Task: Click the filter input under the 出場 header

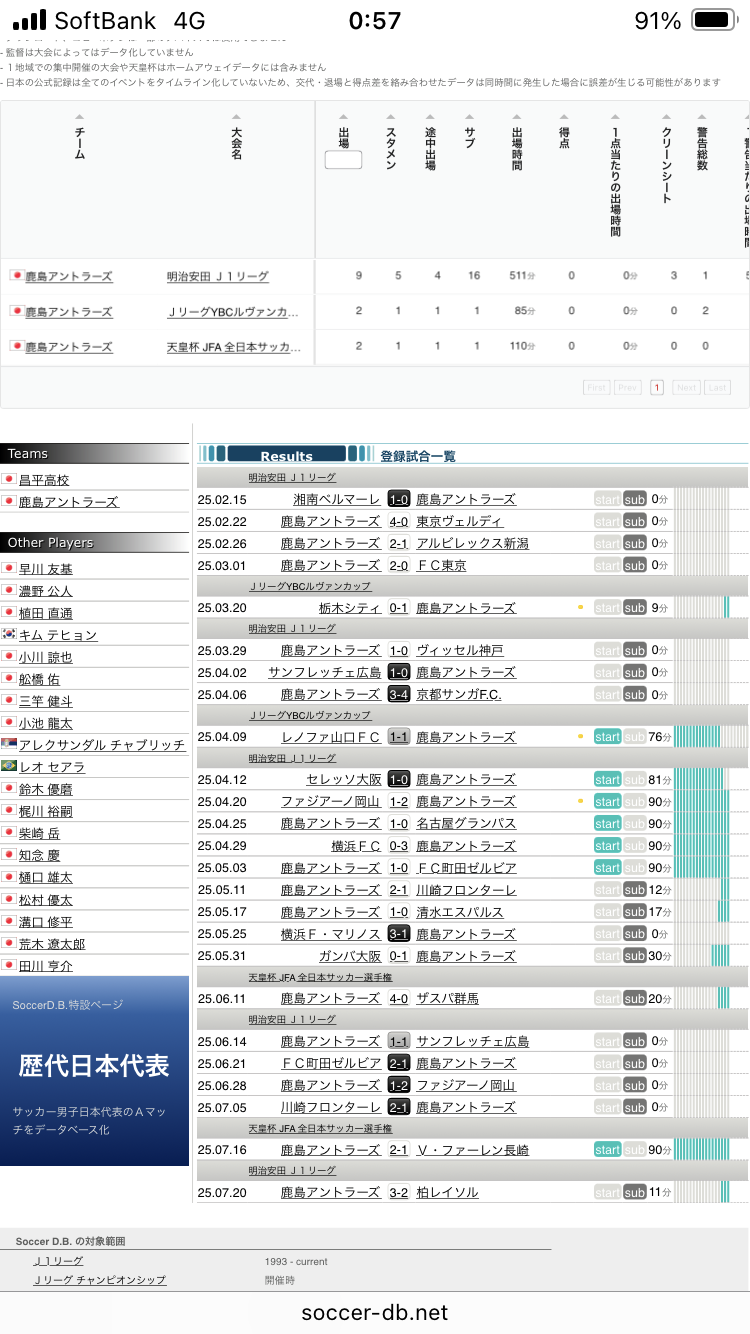Action: 343,159
